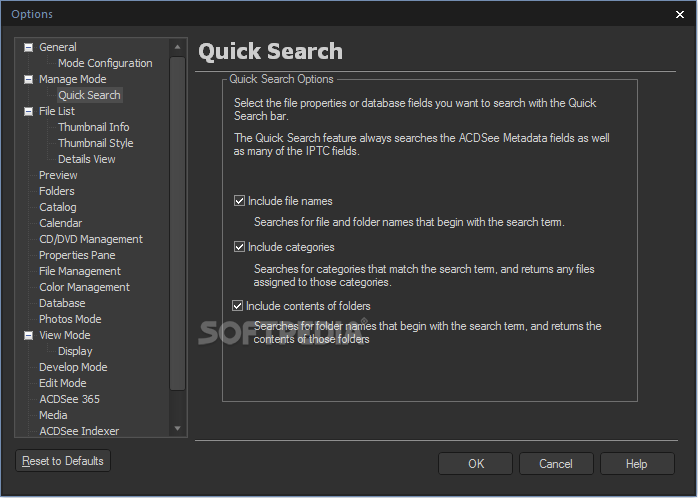Open Thumbnail Style settings
Viewport: 698px width, 498px height.
[x=95, y=143]
